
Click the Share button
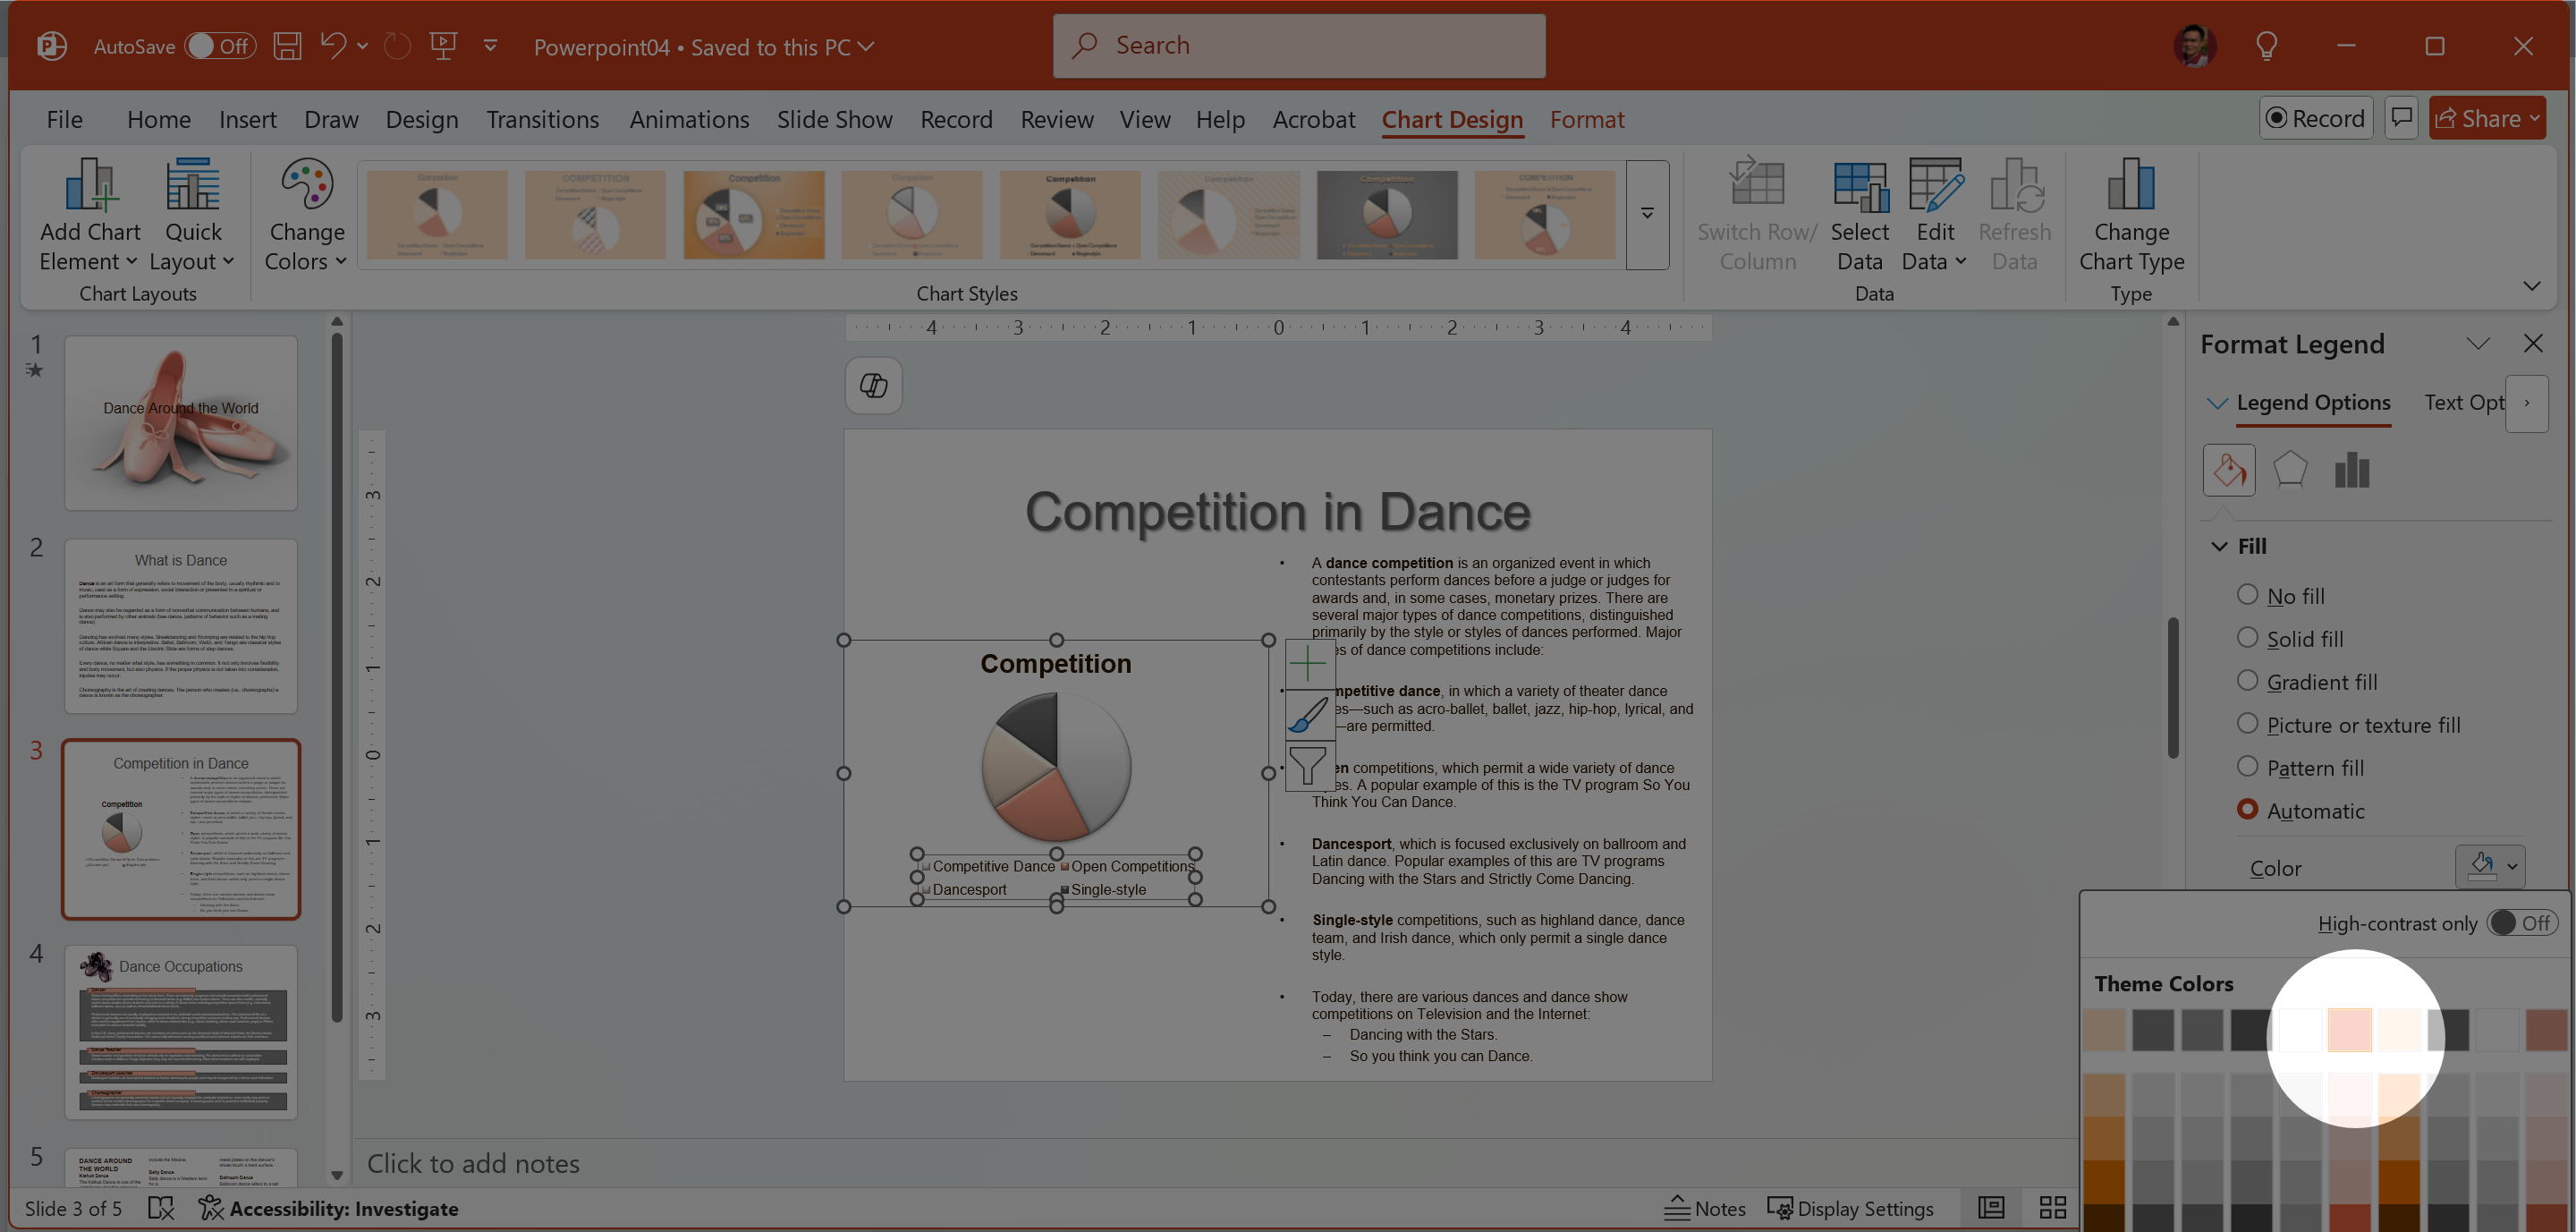pyautogui.click(x=2485, y=118)
